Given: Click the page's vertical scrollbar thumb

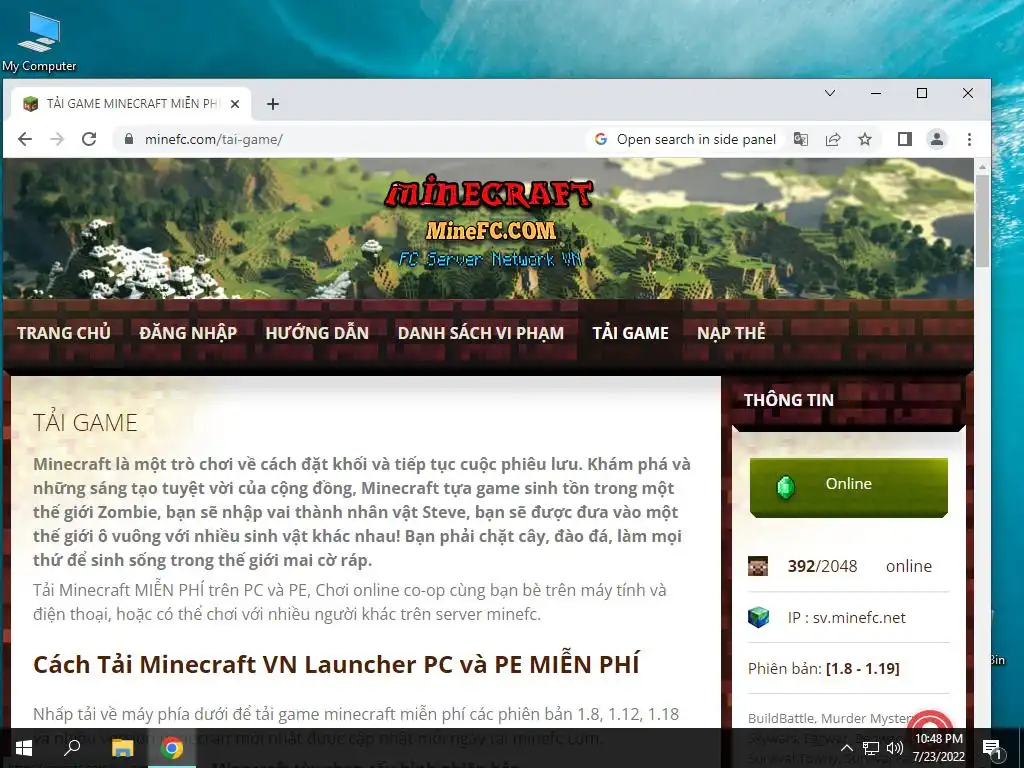Looking at the screenshot, I should [982, 221].
